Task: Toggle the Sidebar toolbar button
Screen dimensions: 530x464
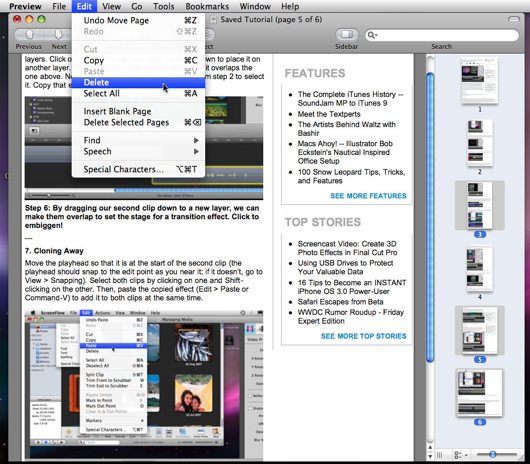Action: tap(346, 34)
